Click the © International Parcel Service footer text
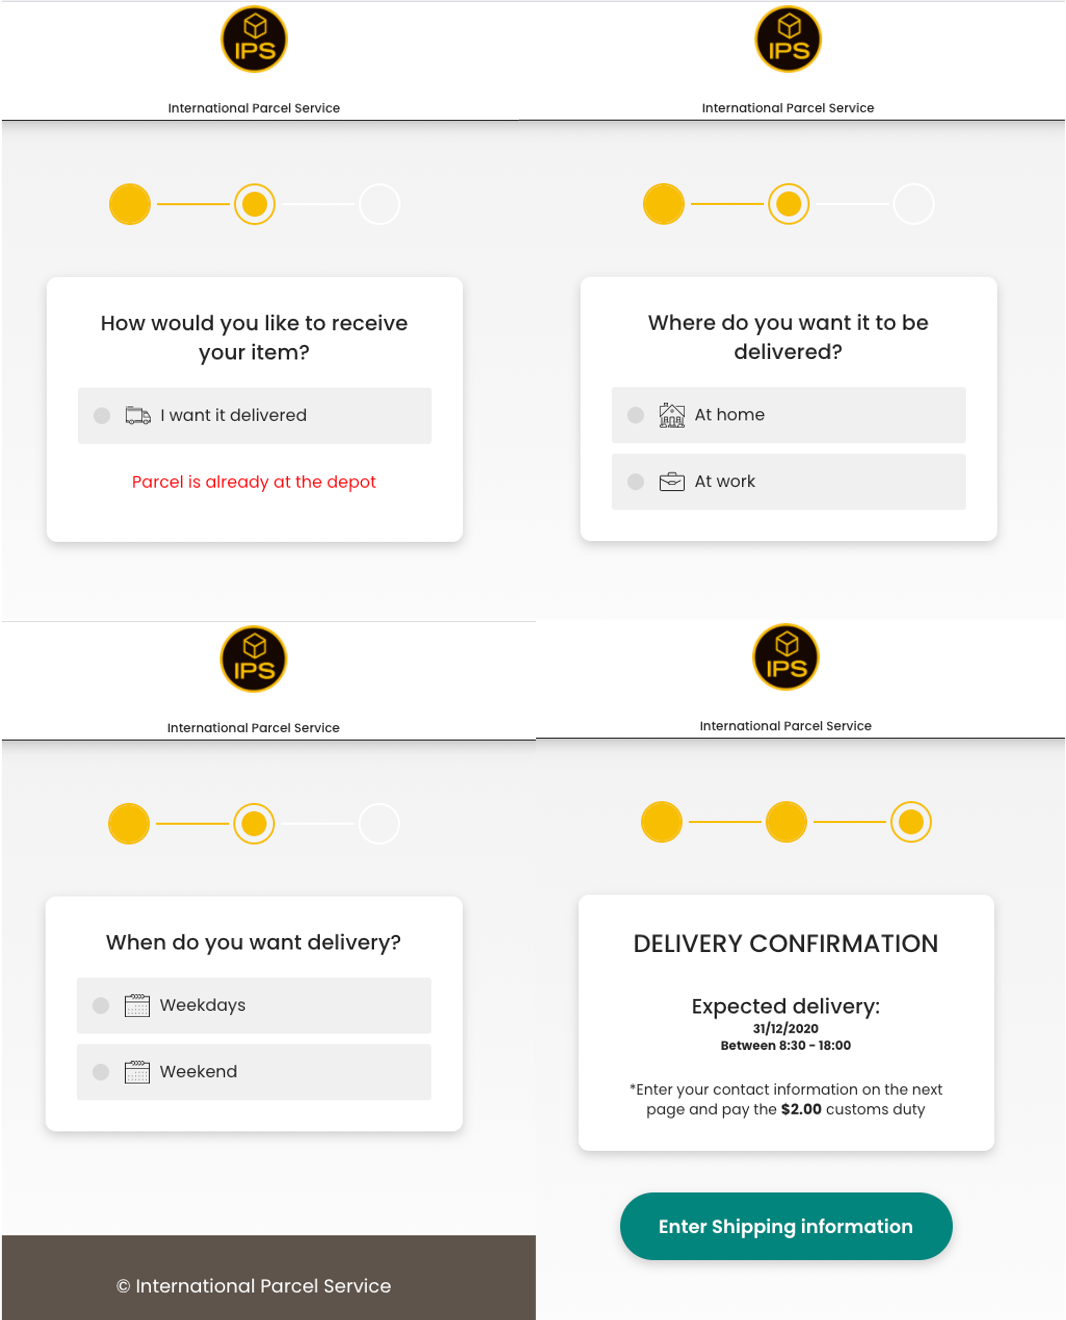Screen dimensions: 1066x1320 pos(254,1286)
